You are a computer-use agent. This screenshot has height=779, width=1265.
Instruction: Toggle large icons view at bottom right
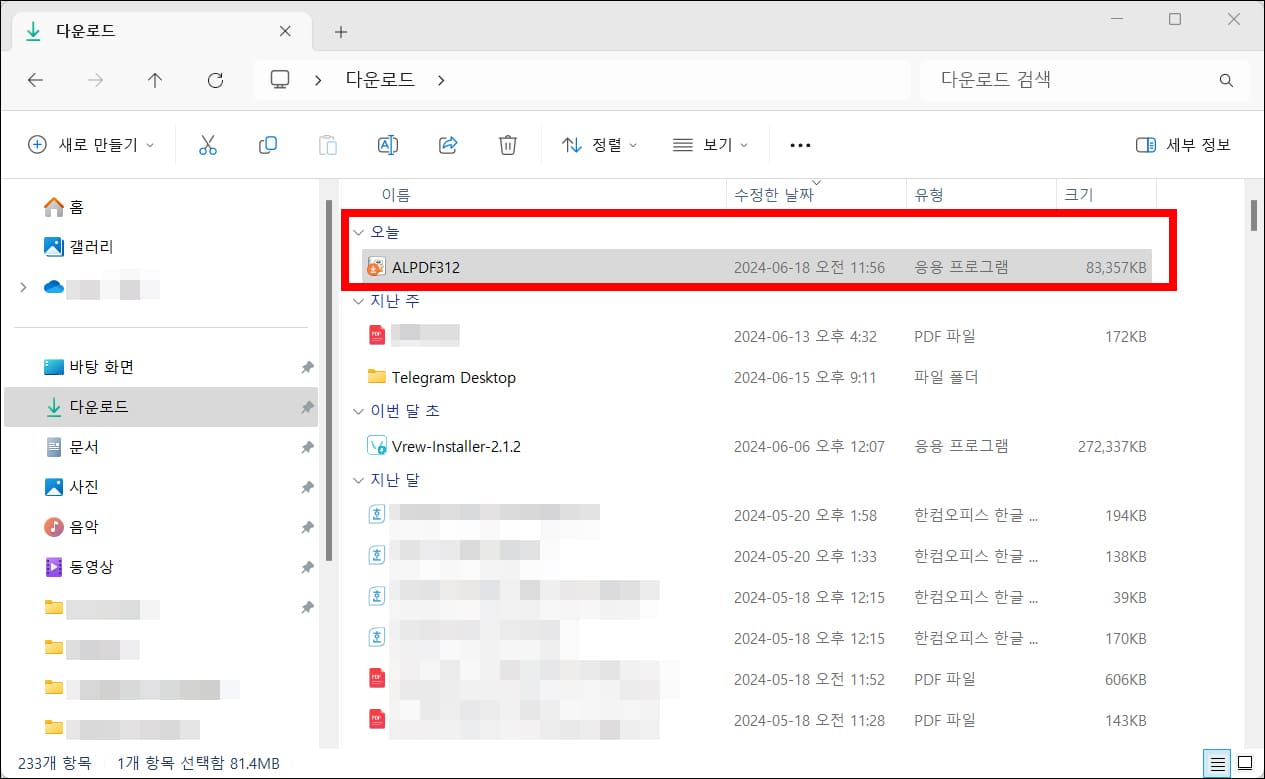coord(1246,763)
